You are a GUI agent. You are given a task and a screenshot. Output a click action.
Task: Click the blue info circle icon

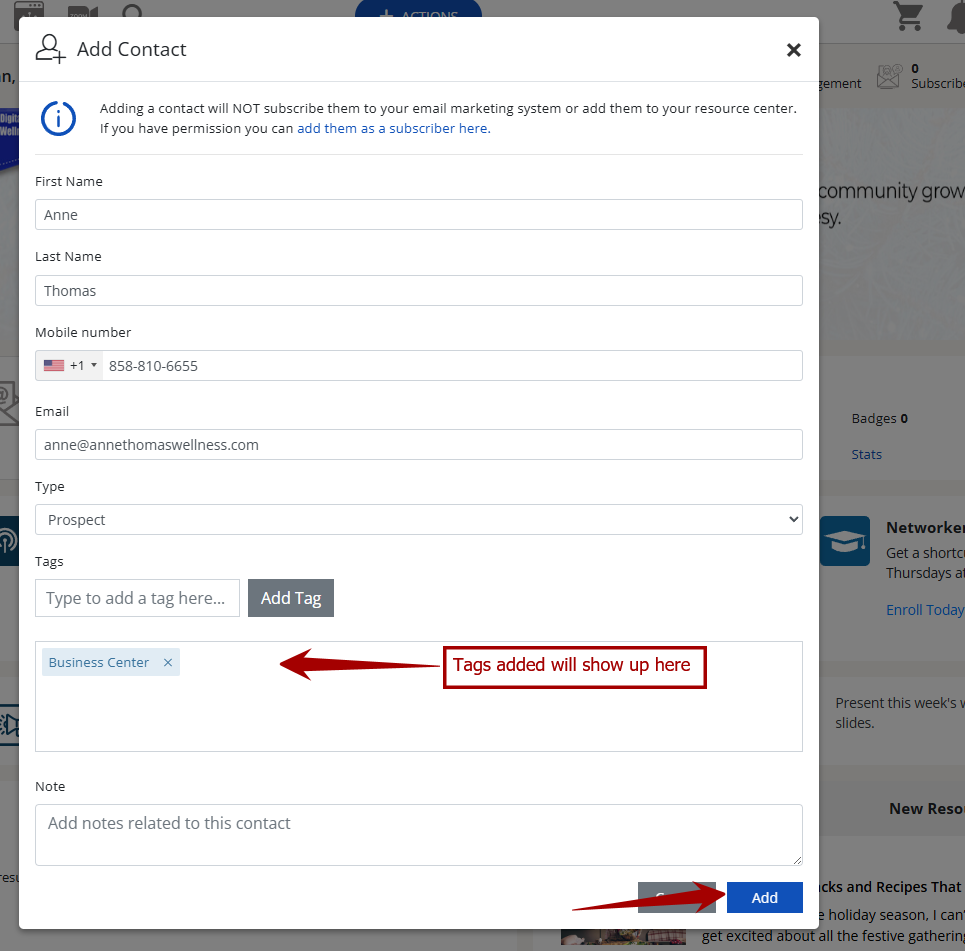point(58,118)
